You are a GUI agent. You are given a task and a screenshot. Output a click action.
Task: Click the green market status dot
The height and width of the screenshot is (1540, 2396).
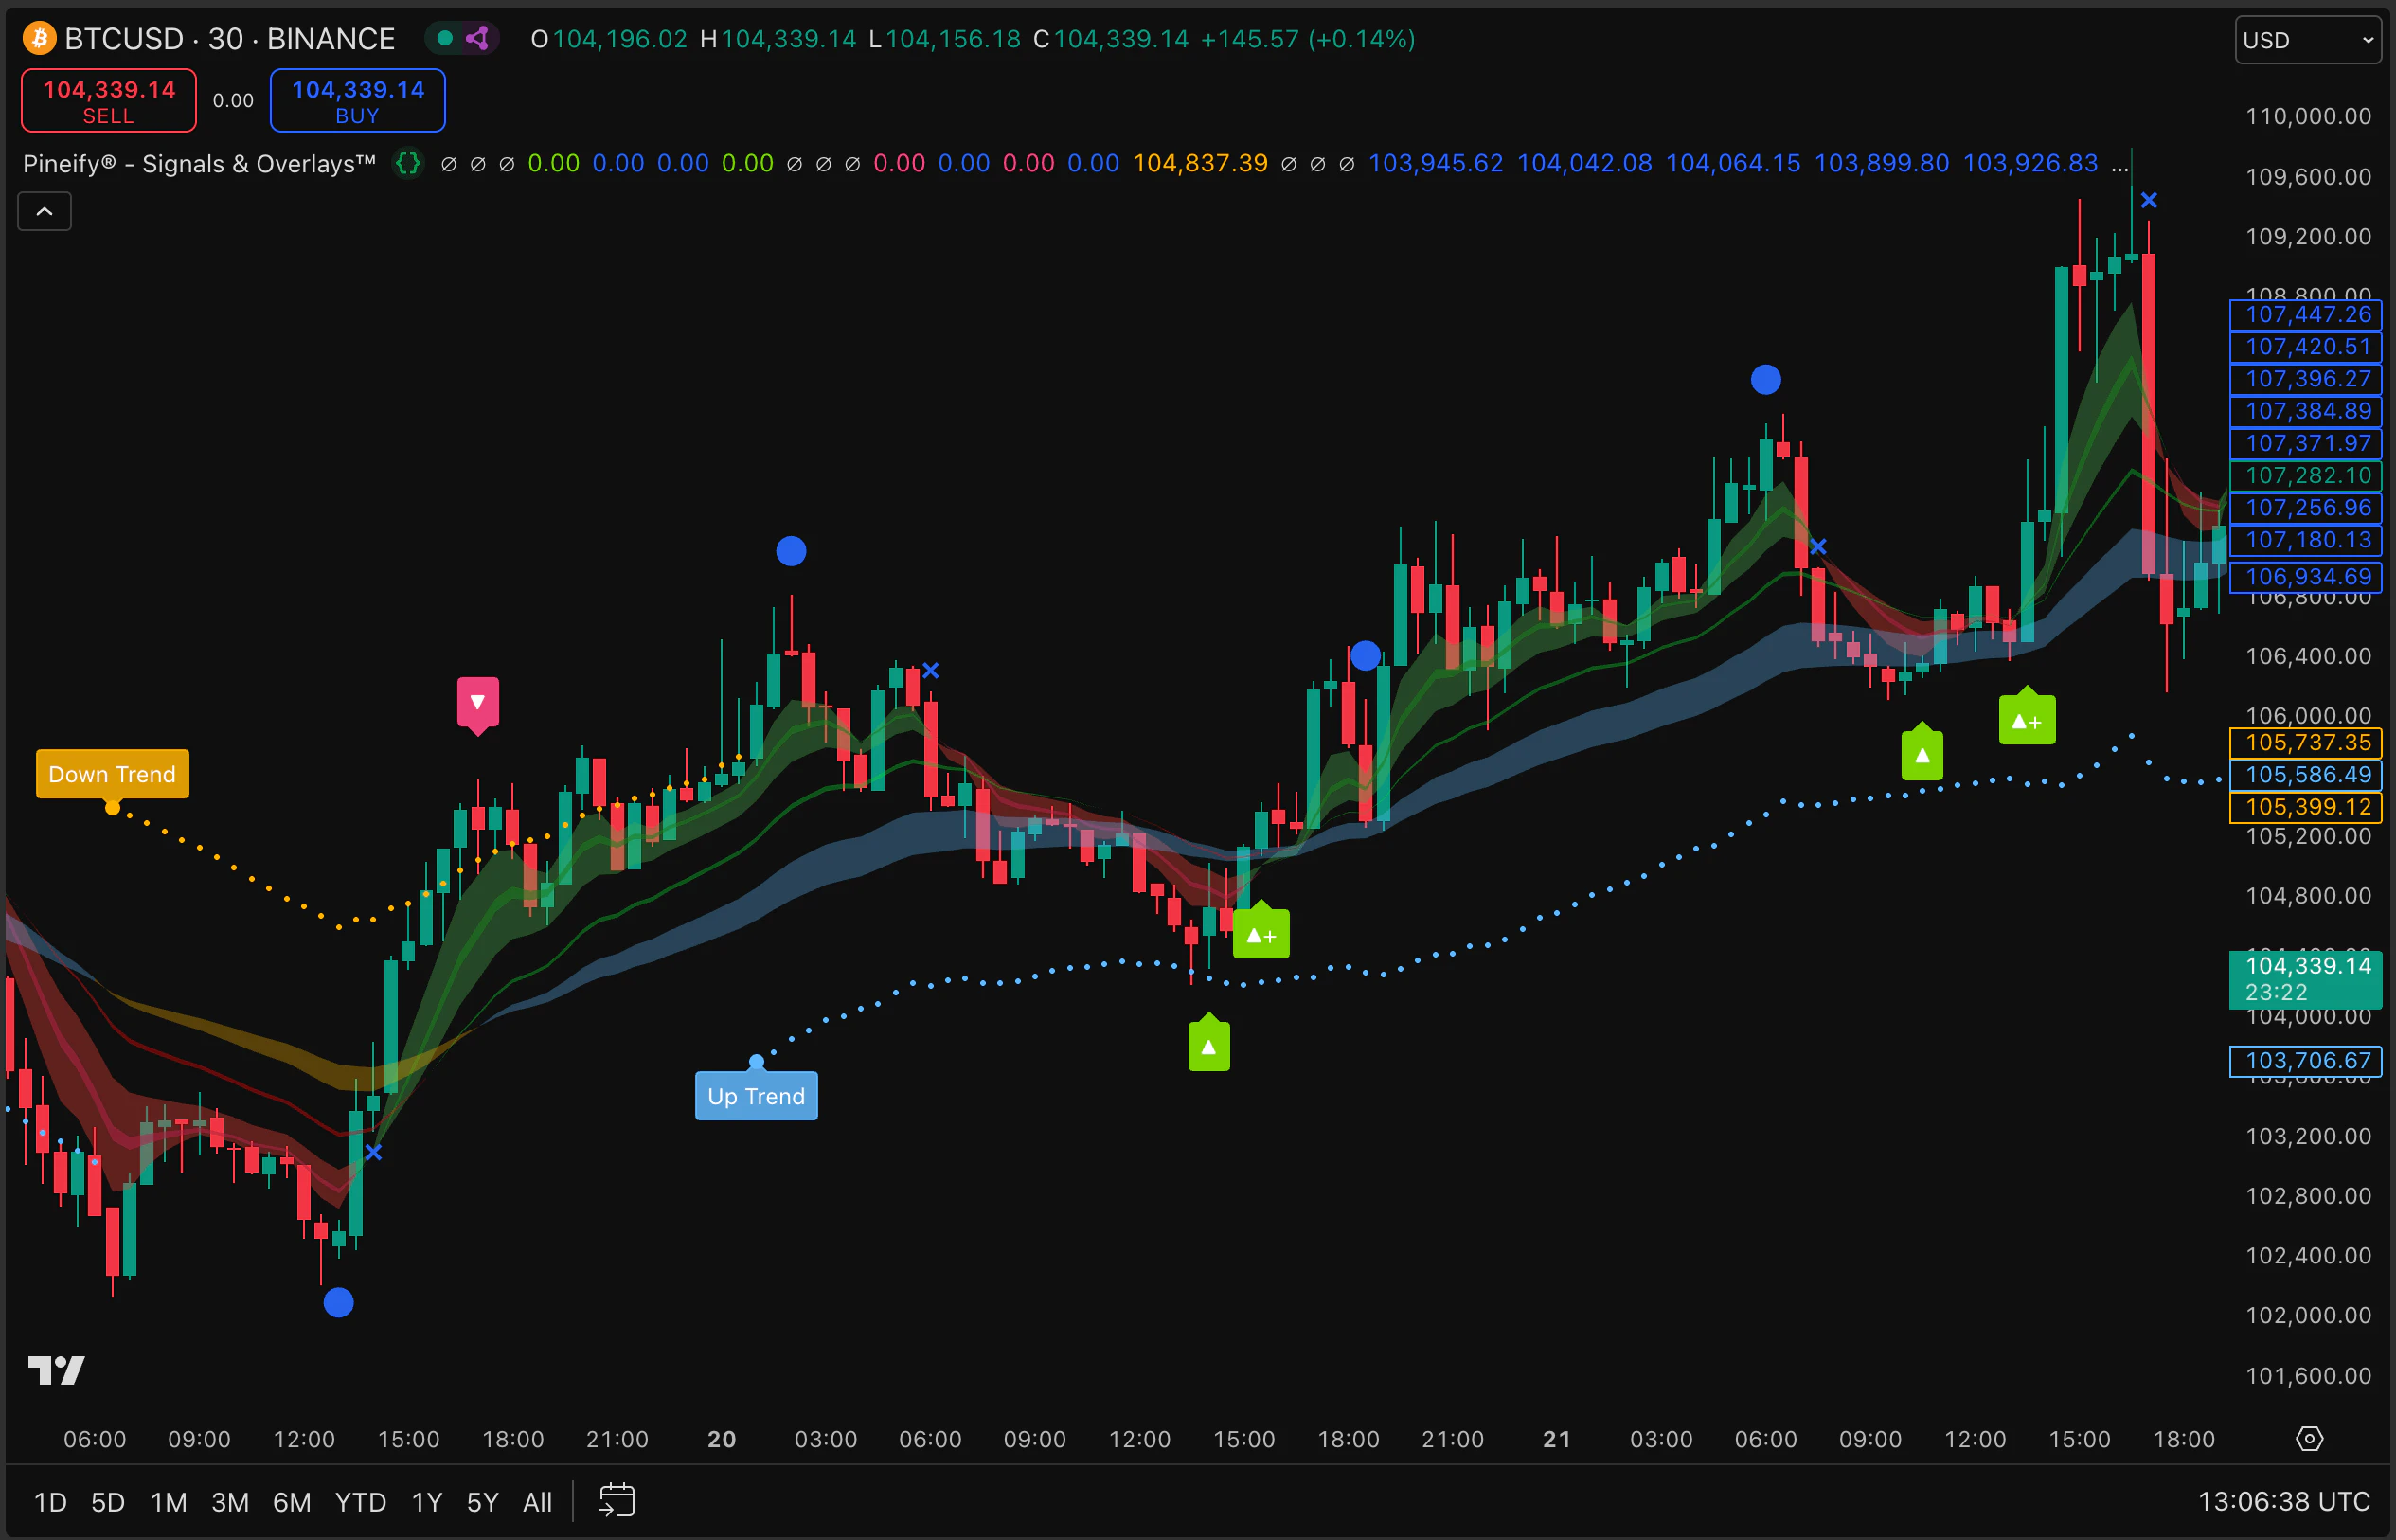(446, 39)
